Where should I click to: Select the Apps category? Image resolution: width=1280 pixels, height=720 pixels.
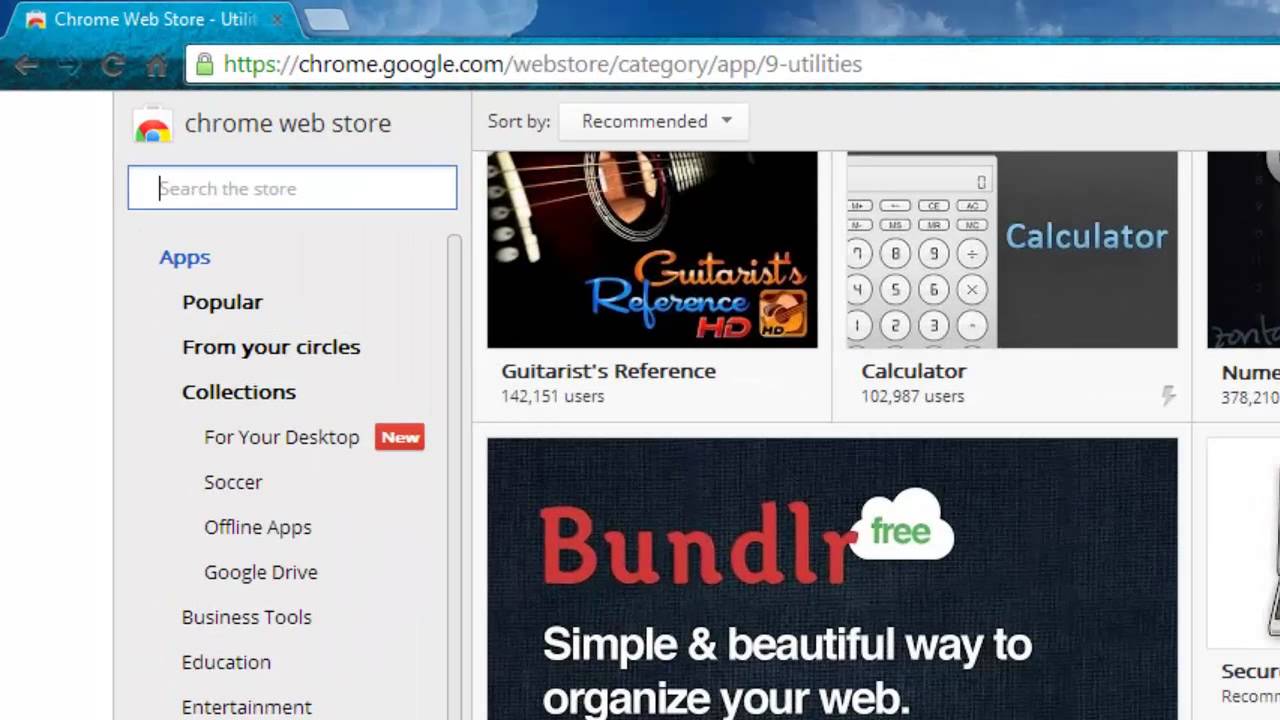click(x=185, y=257)
